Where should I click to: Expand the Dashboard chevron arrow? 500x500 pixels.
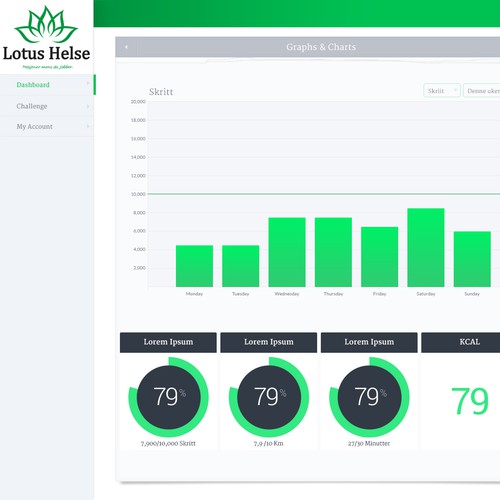click(88, 83)
